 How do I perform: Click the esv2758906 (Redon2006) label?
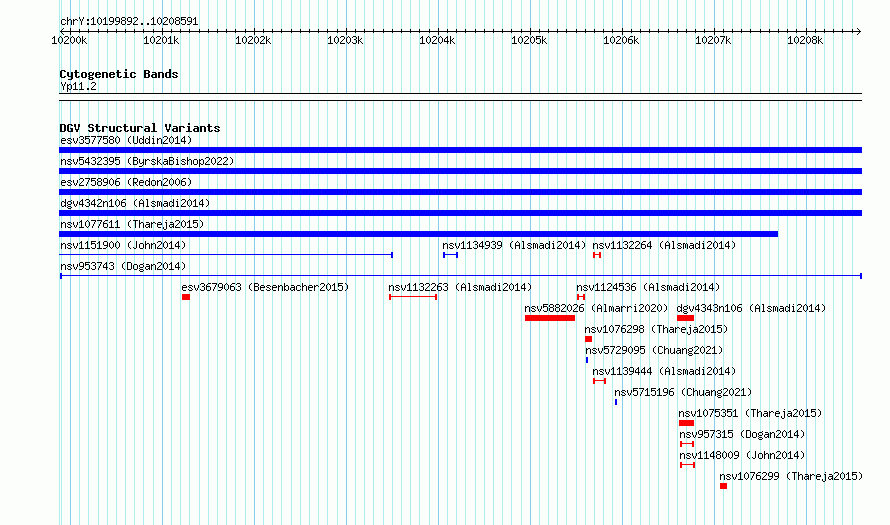point(126,182)
